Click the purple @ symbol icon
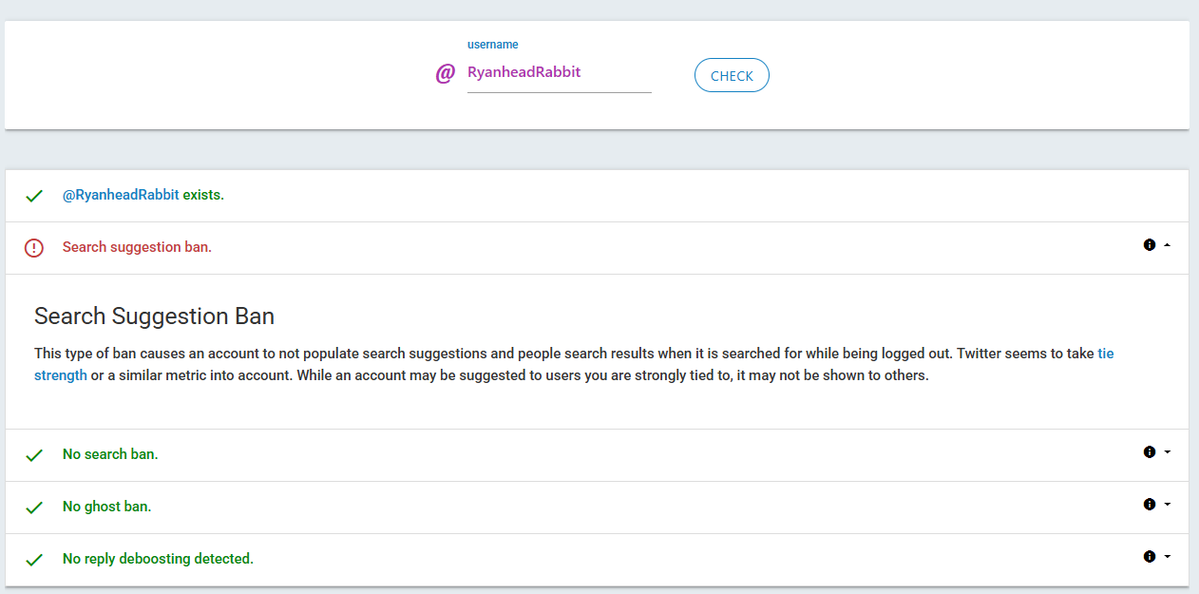Screen dimensions: 1199x594 [445, 74]
